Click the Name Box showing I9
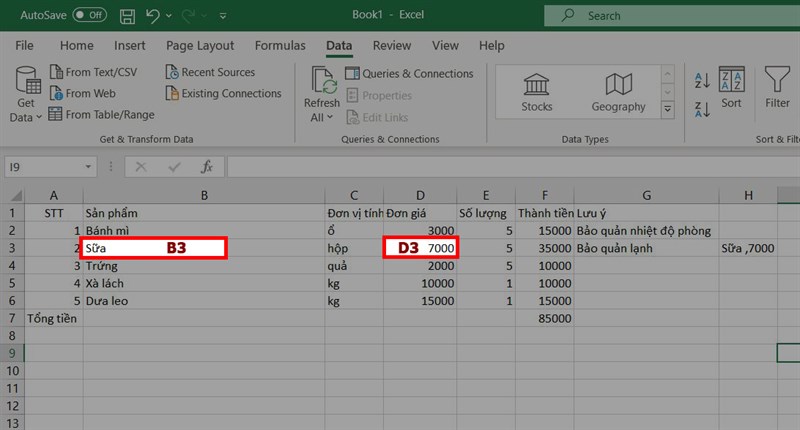This screenshot has width=800, height=430. (43, 167)
